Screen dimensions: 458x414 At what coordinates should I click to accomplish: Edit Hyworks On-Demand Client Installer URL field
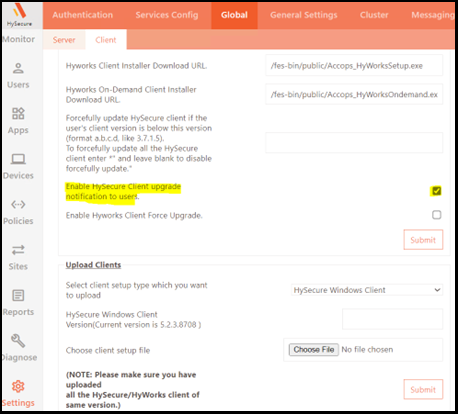[x=354, y=94]
